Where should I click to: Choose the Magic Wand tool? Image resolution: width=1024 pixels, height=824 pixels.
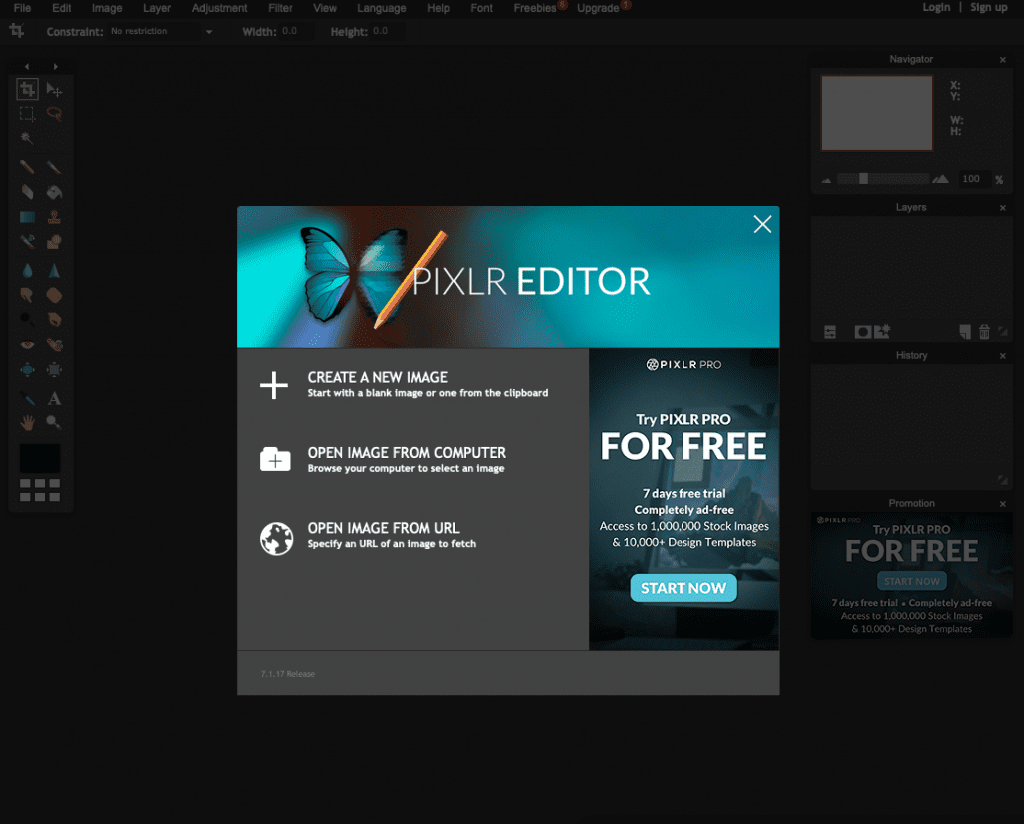[27, 138]
